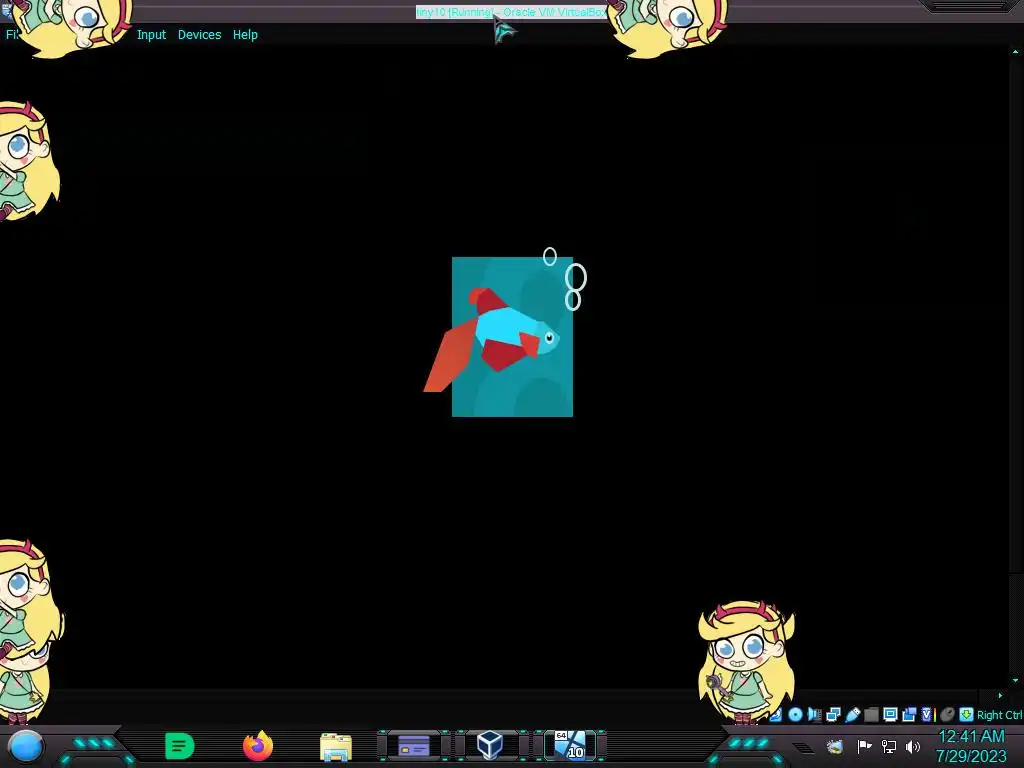Screen dimensions: 1024x768
Task: Open Firefox from the taskbar
Action: (x=258, y=746)
